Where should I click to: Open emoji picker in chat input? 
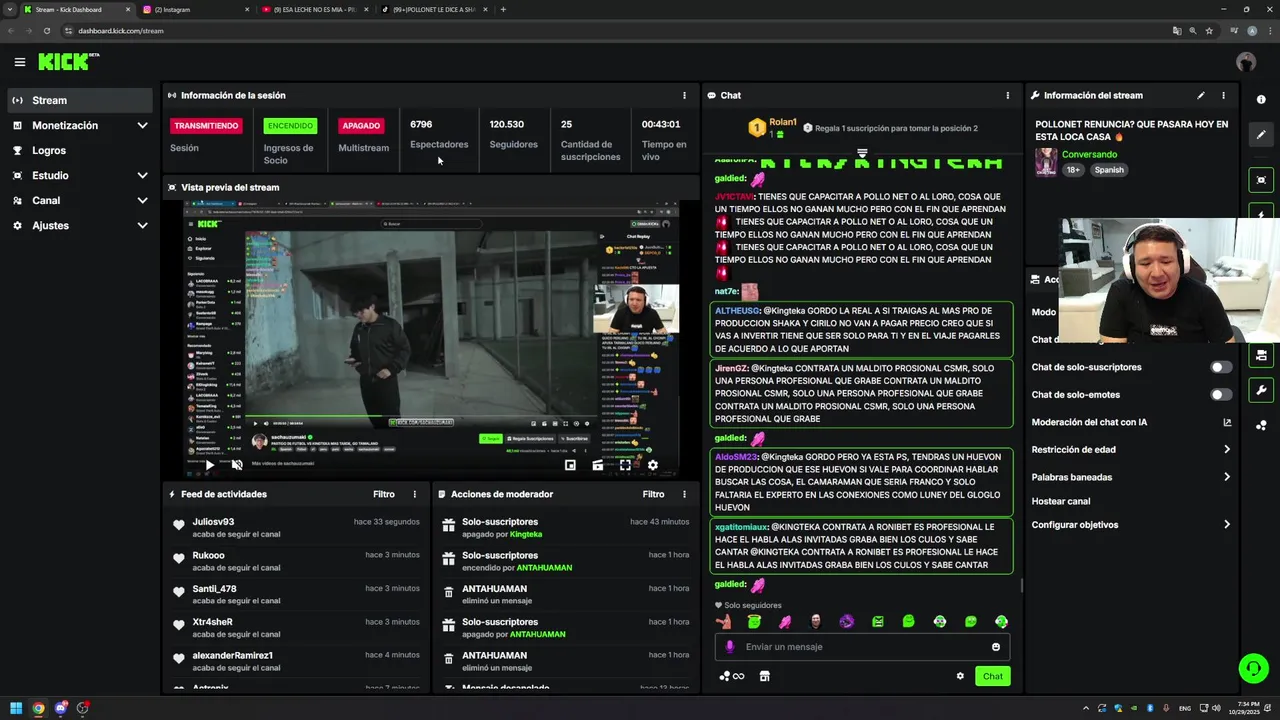995,647
